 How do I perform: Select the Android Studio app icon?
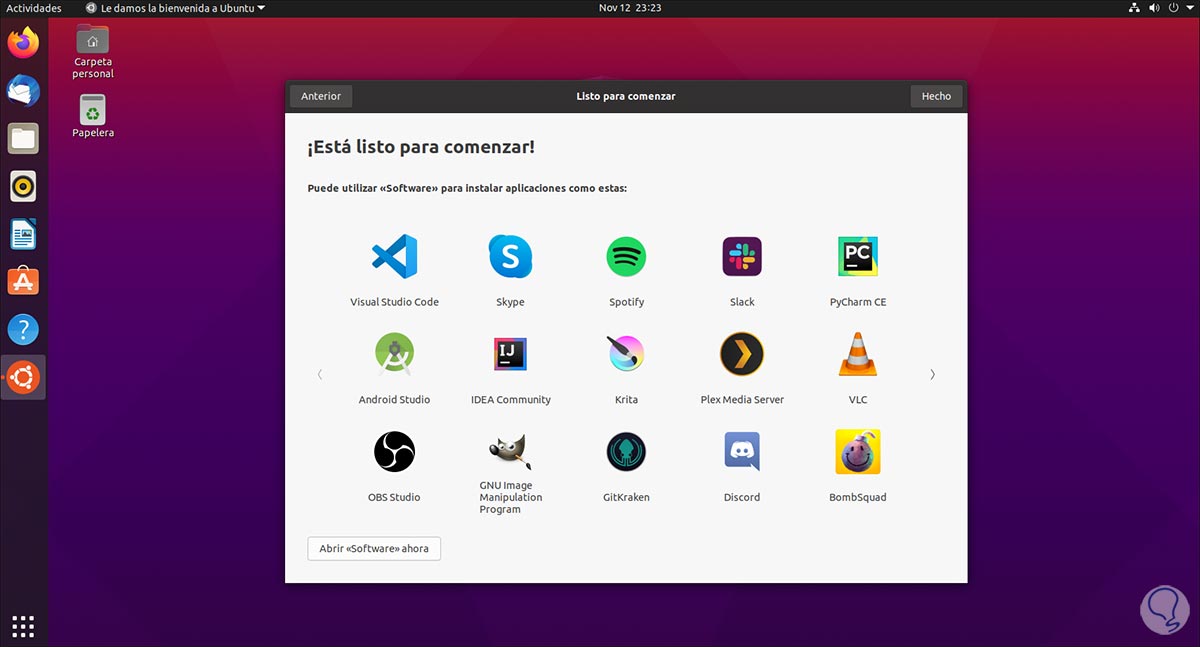394,354
